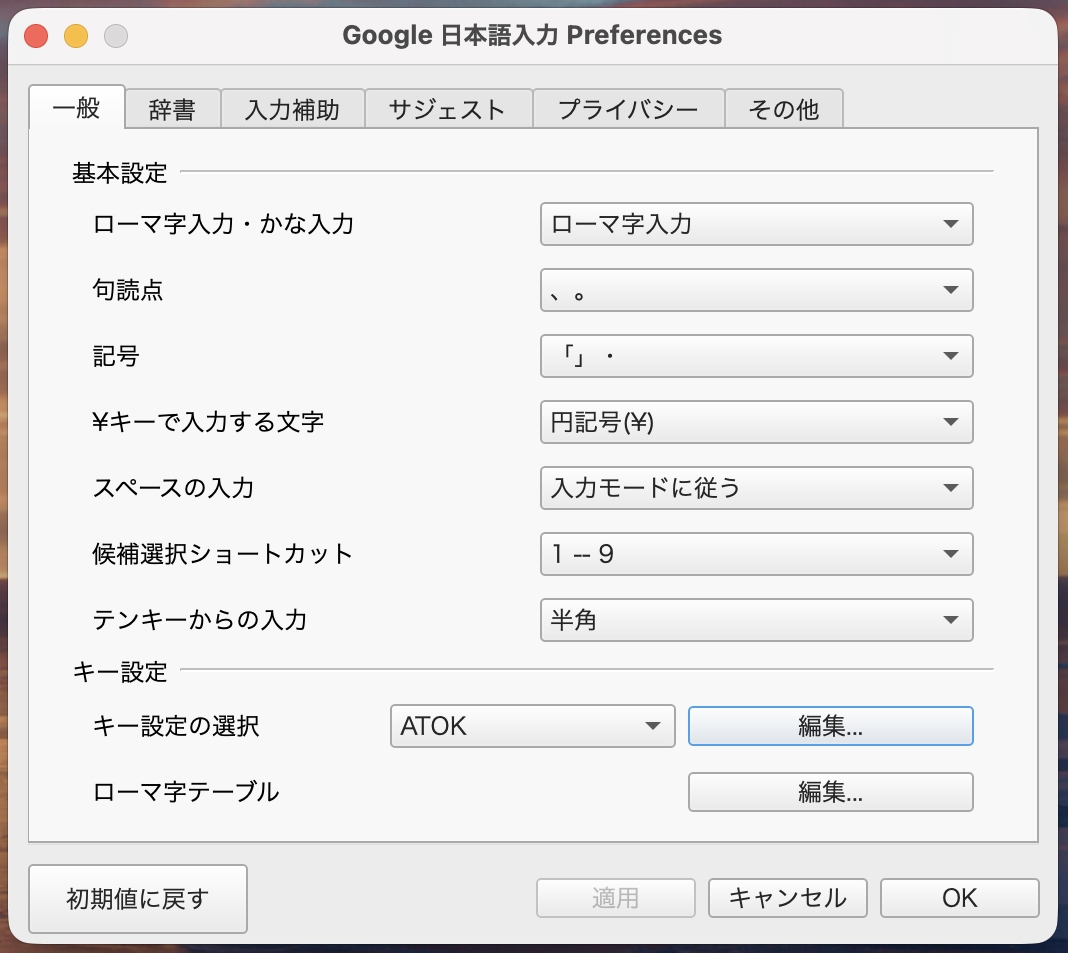Expand the テンキーからの入力 半角 dropdown

(757, 620)
